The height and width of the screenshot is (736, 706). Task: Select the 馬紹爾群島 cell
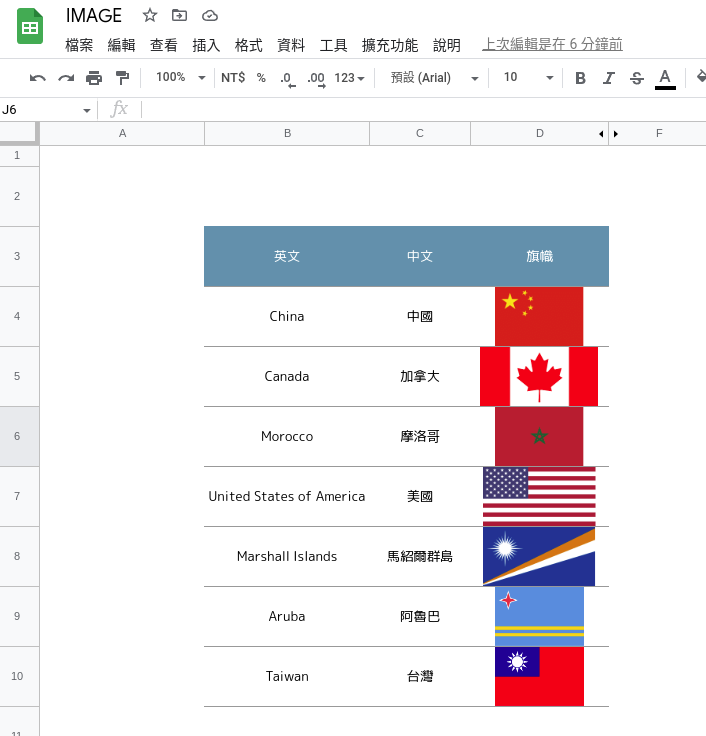[x=420, y=557]
